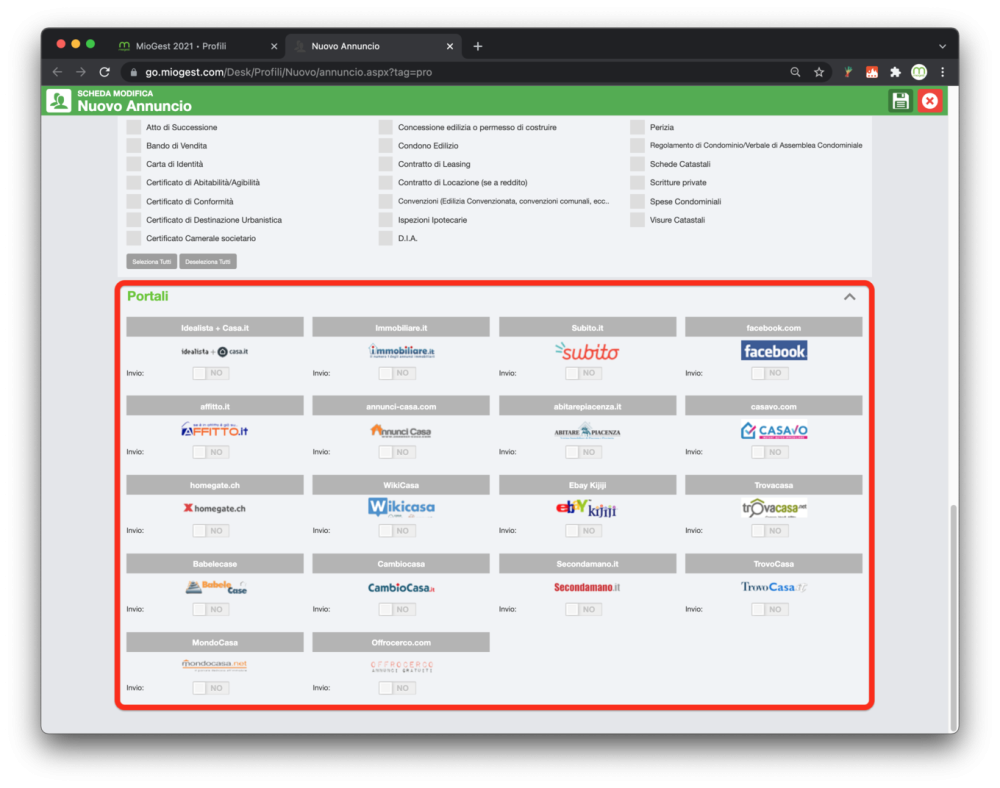
Task: Click the Trovacasa portal header
Action: (x=774, y=485)
